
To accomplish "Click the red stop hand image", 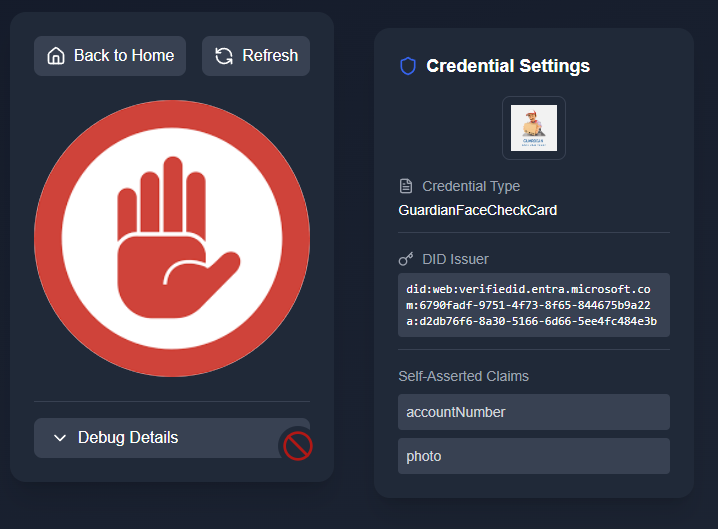I will click(x=172, y=238).
